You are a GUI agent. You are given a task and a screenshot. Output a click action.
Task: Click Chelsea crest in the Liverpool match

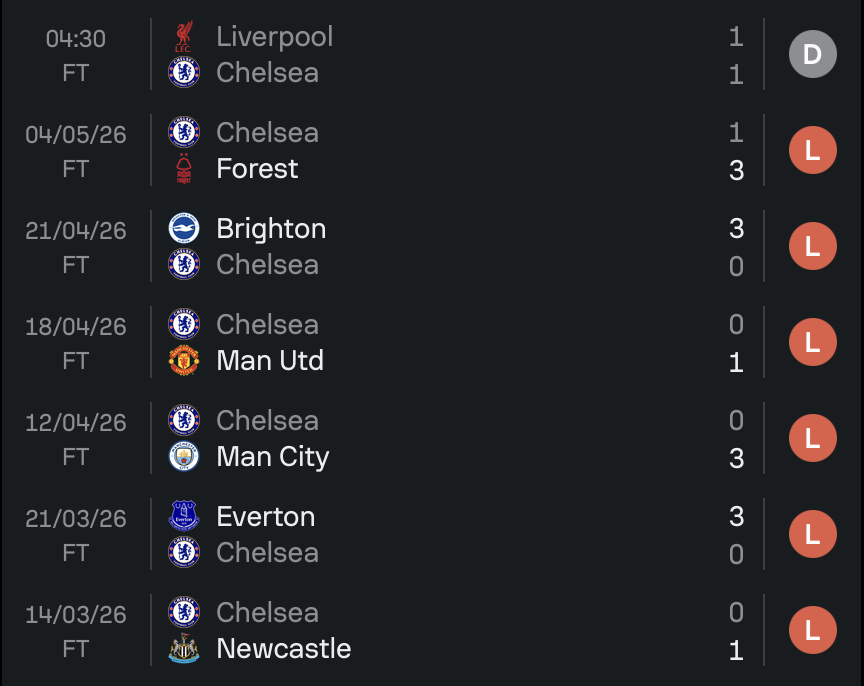tap(184, 72)
